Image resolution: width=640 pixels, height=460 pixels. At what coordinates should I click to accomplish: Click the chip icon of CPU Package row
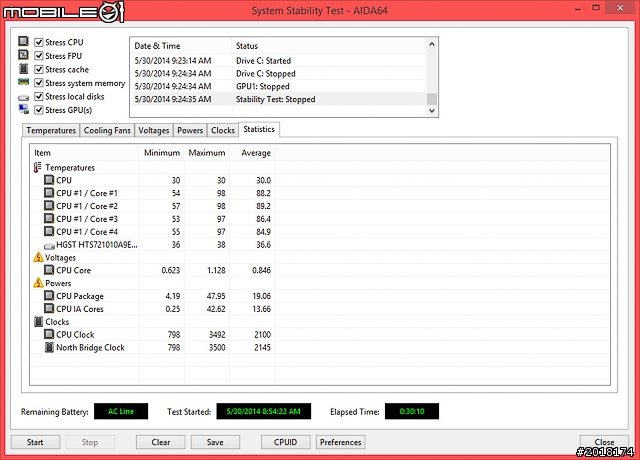pos(49,296)
